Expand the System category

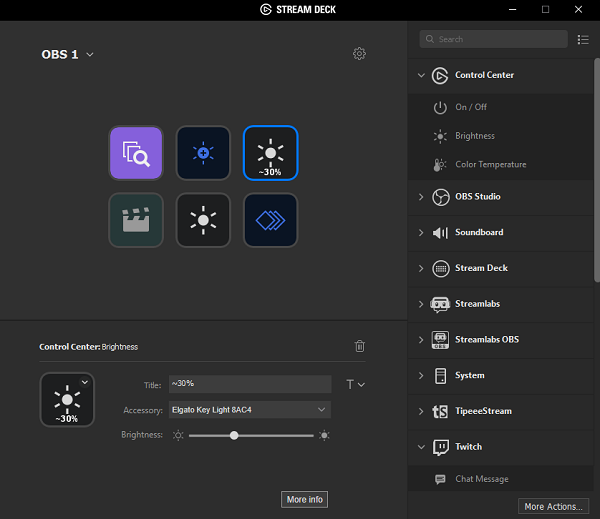click(x=421, y=375)
